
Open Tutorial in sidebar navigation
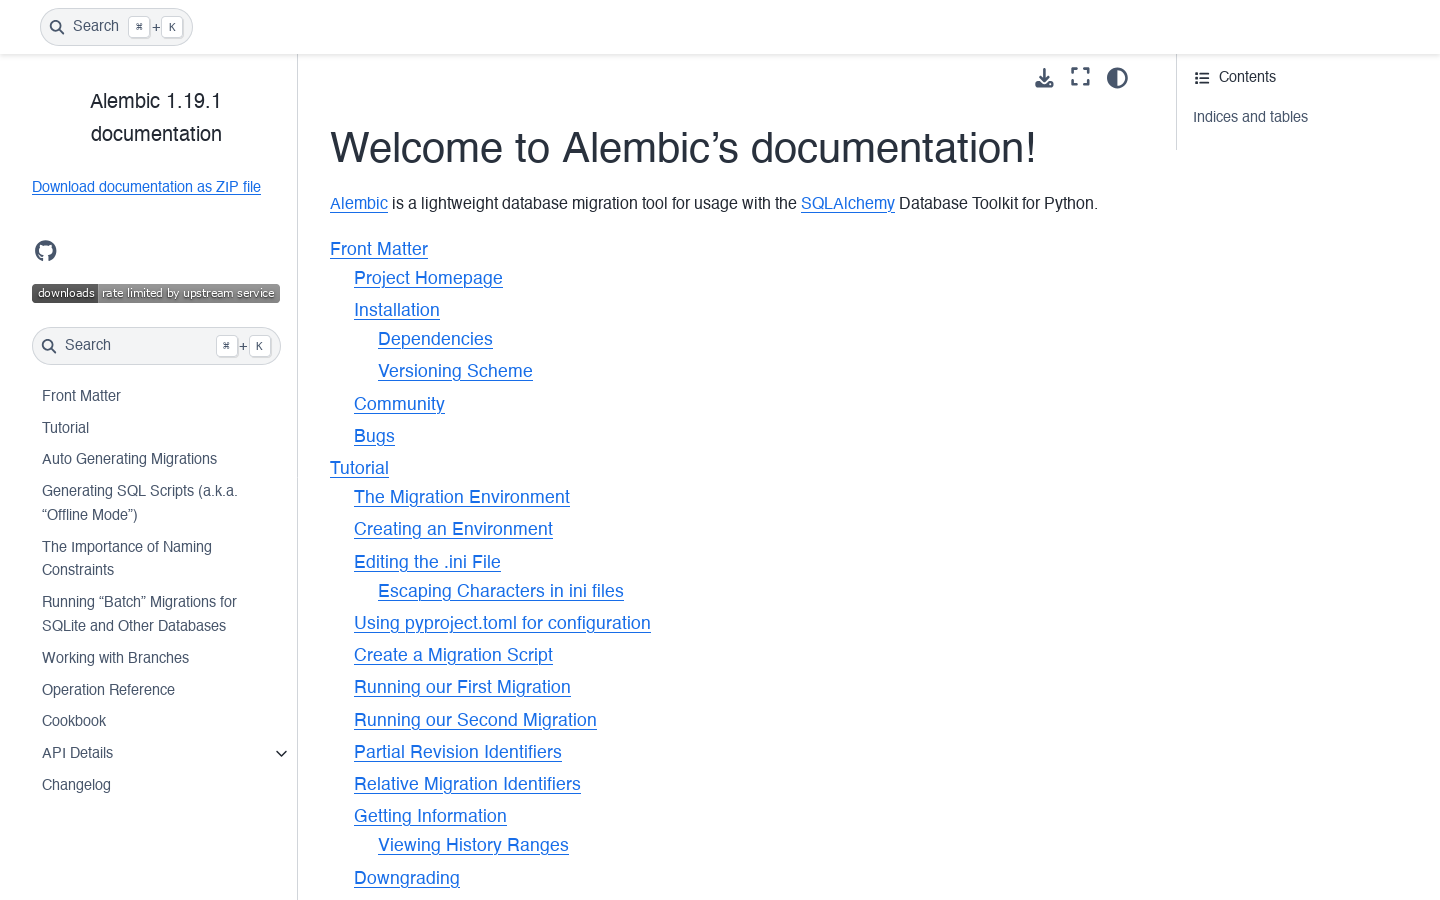click(x=65, y=428)
